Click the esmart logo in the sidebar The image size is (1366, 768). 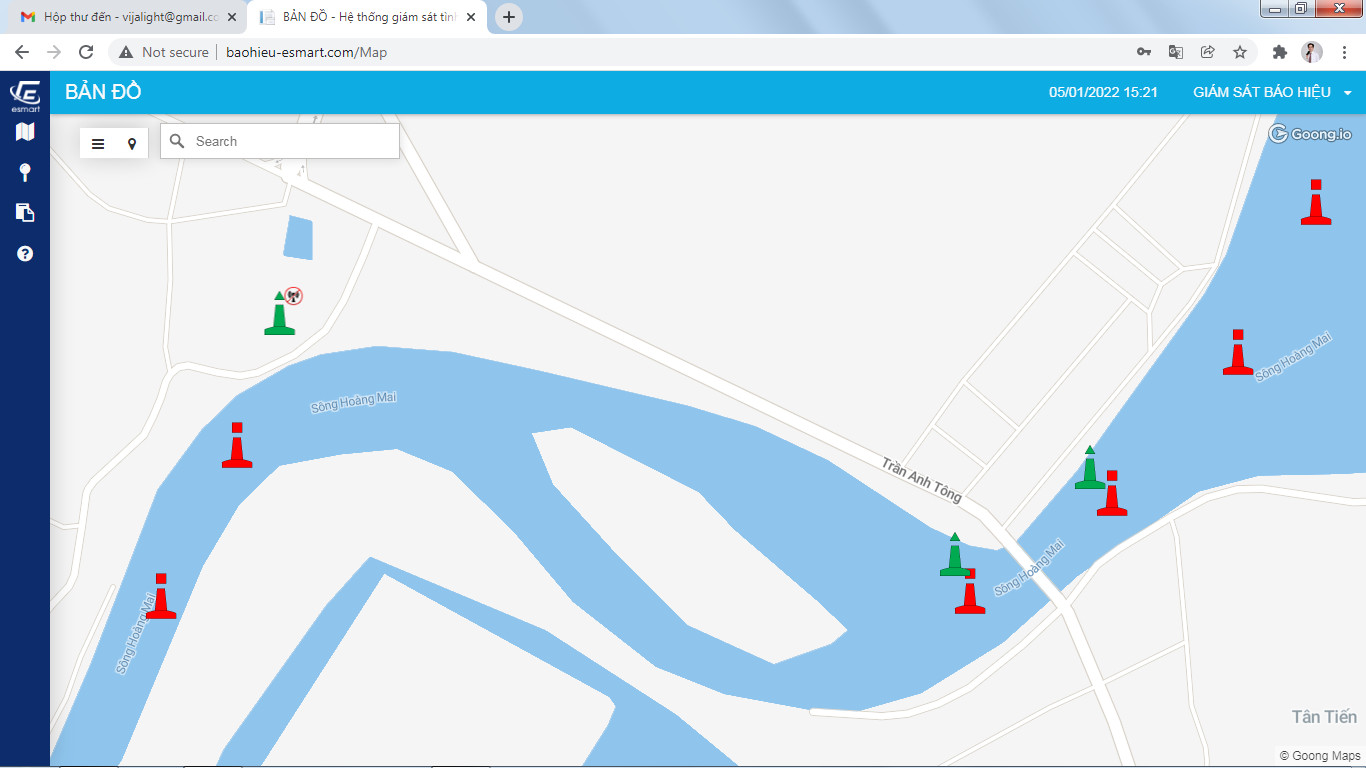click(x=25, y=95)
